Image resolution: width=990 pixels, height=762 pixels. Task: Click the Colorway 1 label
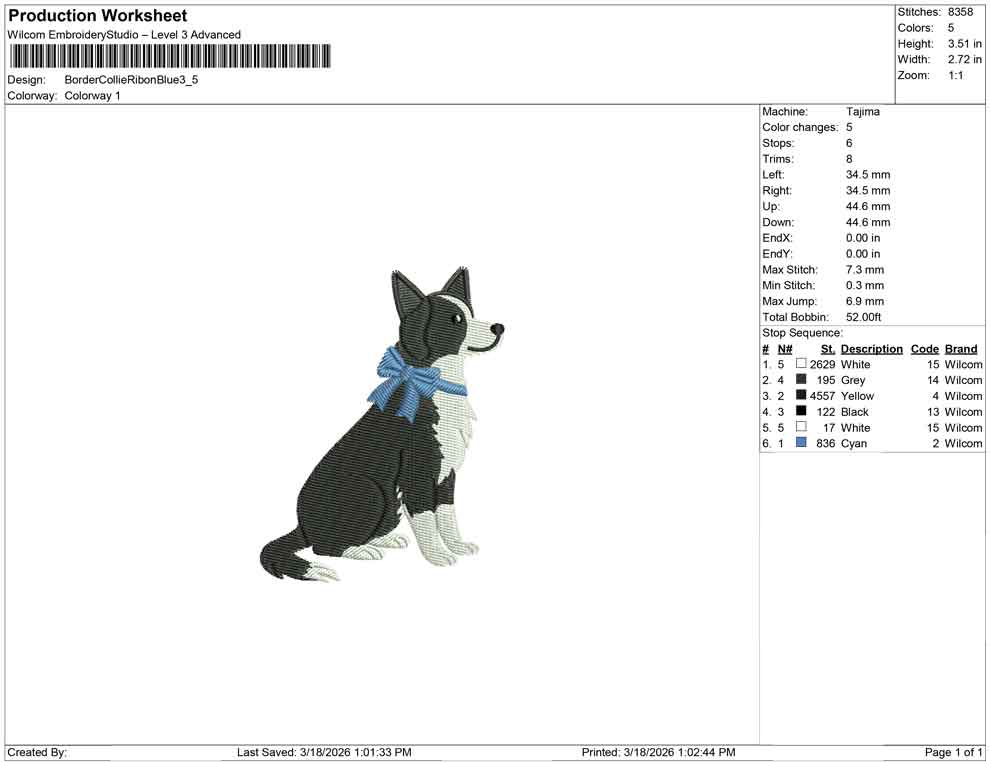[x=90, y=95]
